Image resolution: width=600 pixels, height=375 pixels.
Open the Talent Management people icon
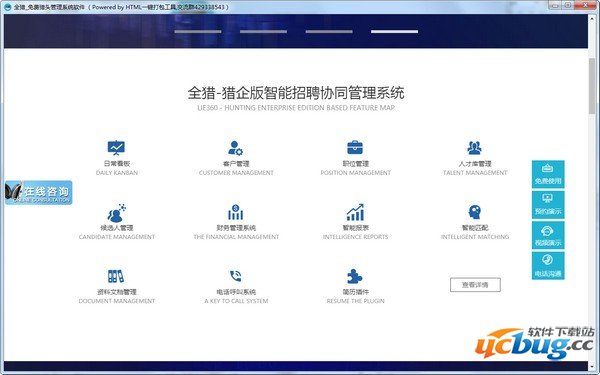474,148
